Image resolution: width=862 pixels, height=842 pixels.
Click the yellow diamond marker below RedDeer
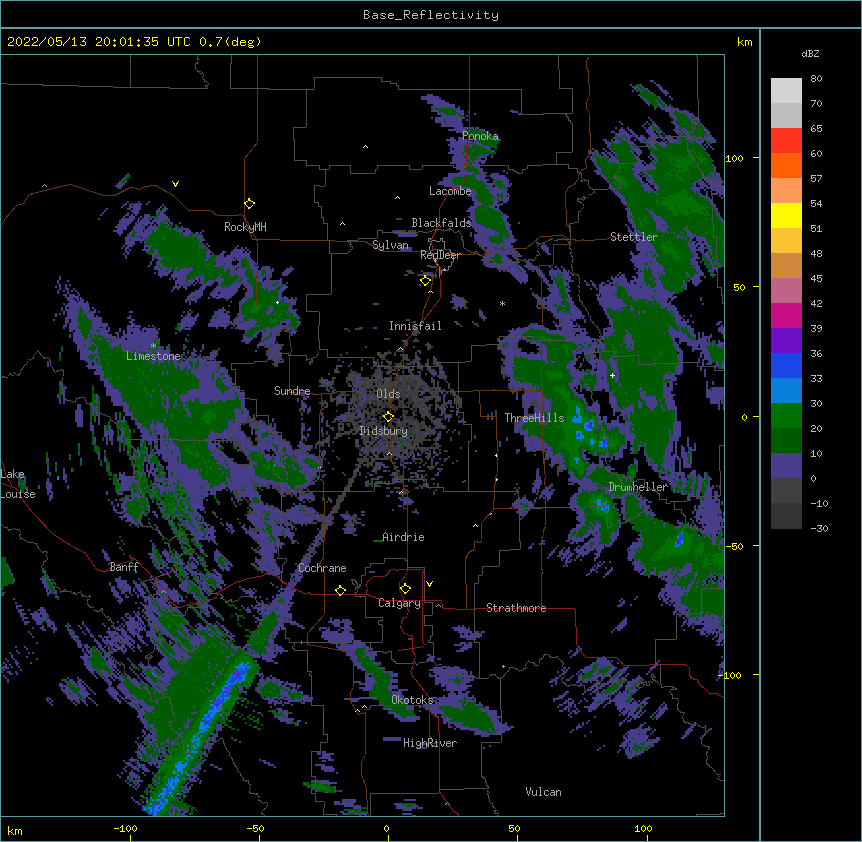(426, 281)
